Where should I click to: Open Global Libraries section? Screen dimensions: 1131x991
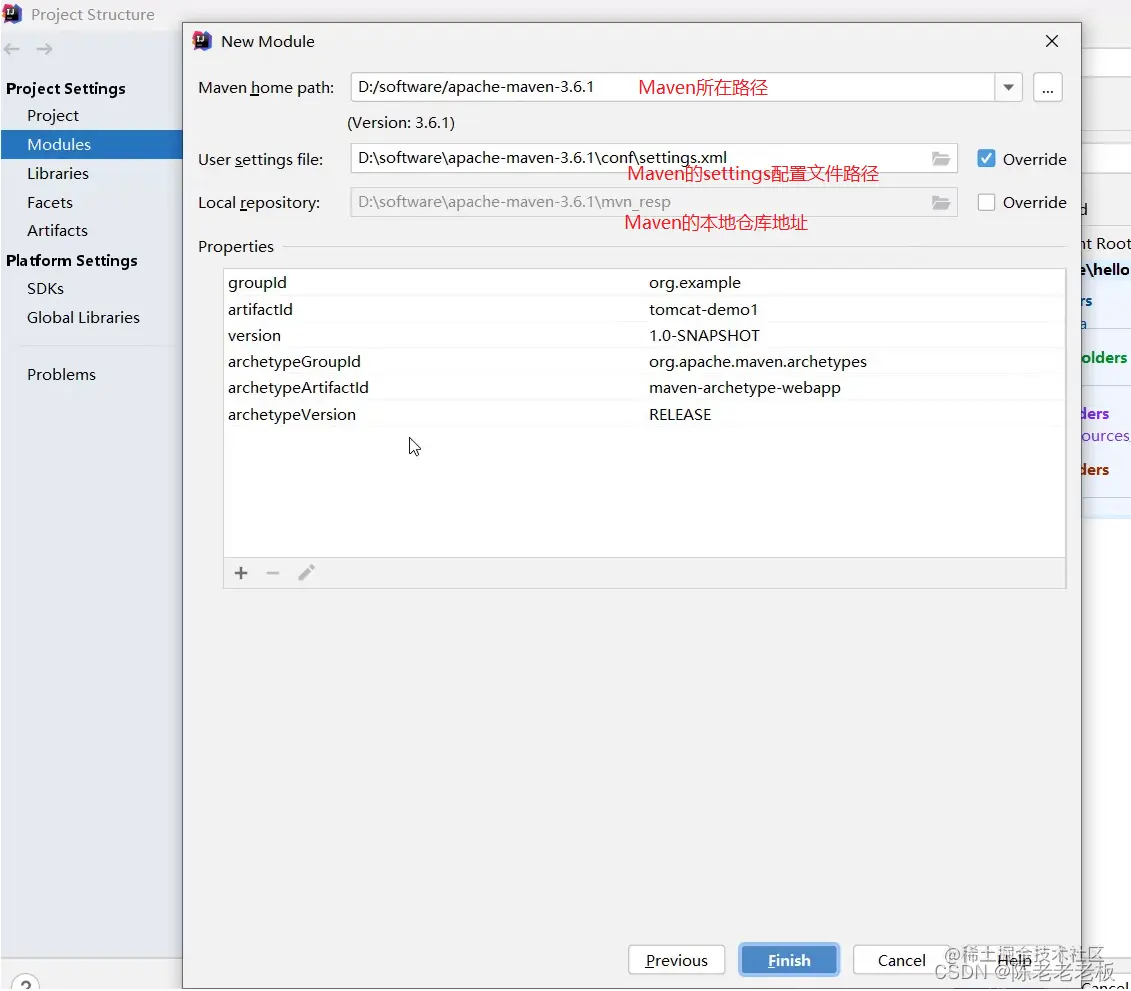(x=83, y=317)
